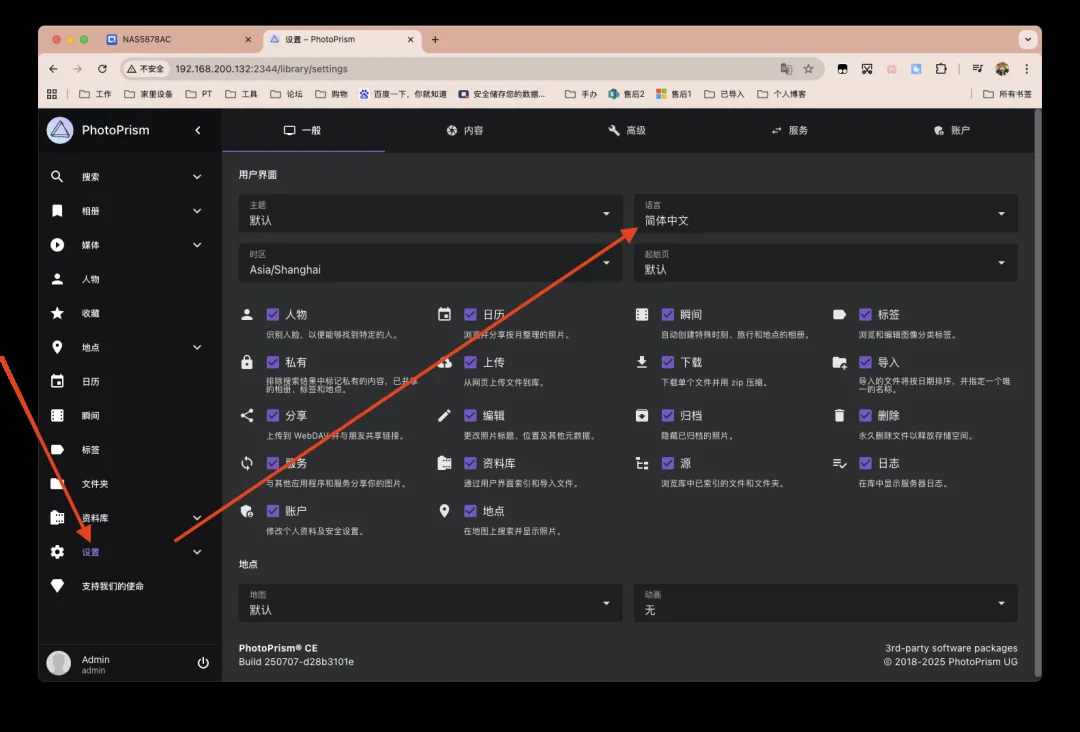Open the 日历 calendar sidebar item
1080x732 pixels.
coord(90,382)
